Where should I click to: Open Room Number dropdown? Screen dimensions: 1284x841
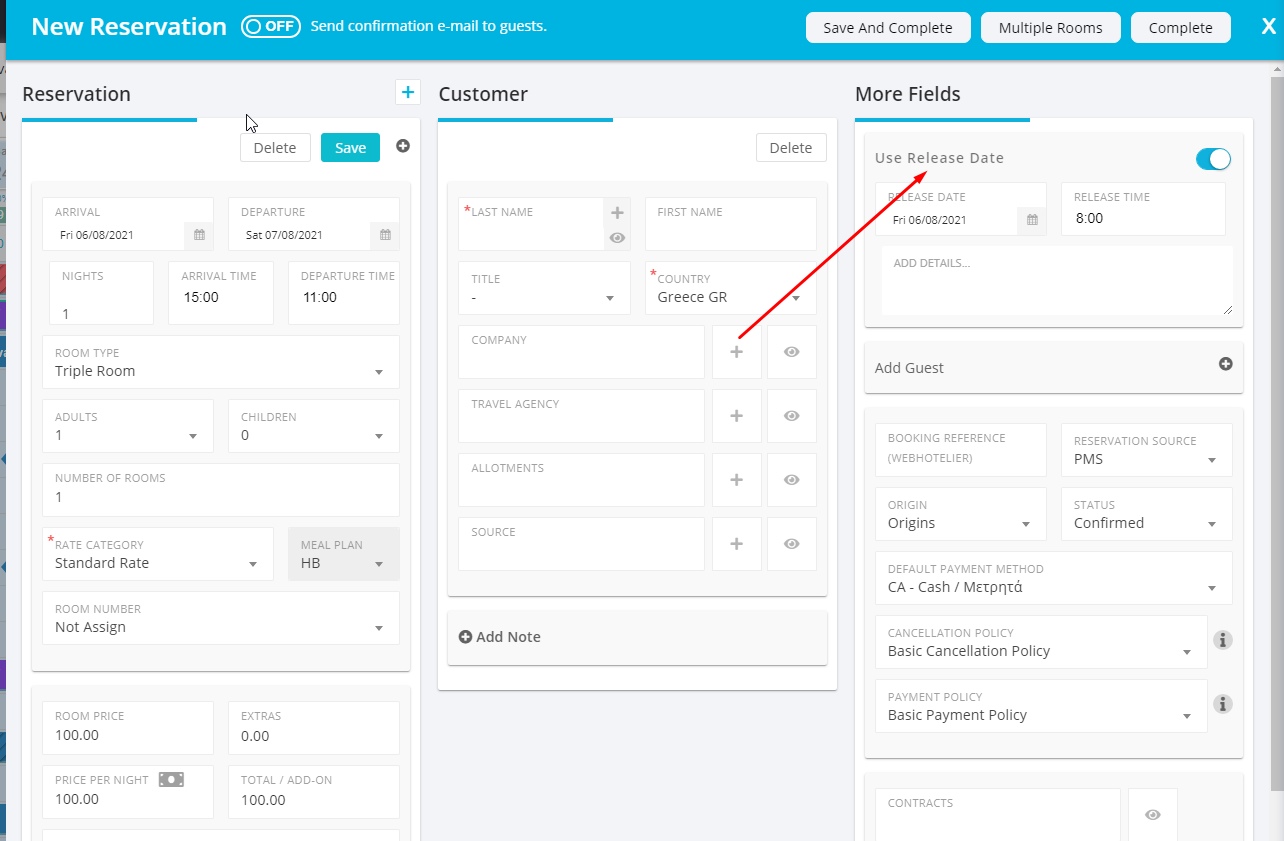pyautogui.click(x=221, y=618)
